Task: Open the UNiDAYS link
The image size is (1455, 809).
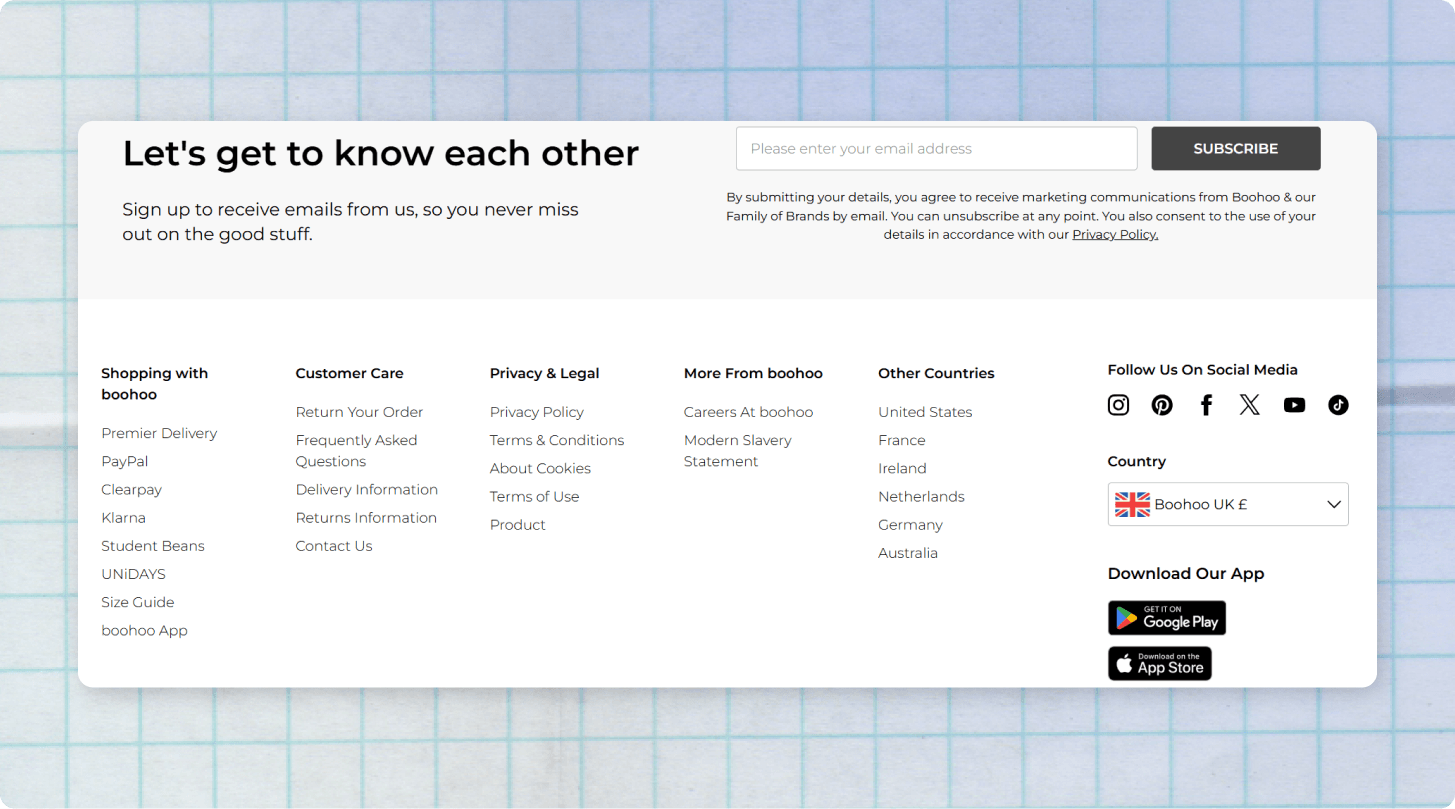Action: click(x=133, y=574)
